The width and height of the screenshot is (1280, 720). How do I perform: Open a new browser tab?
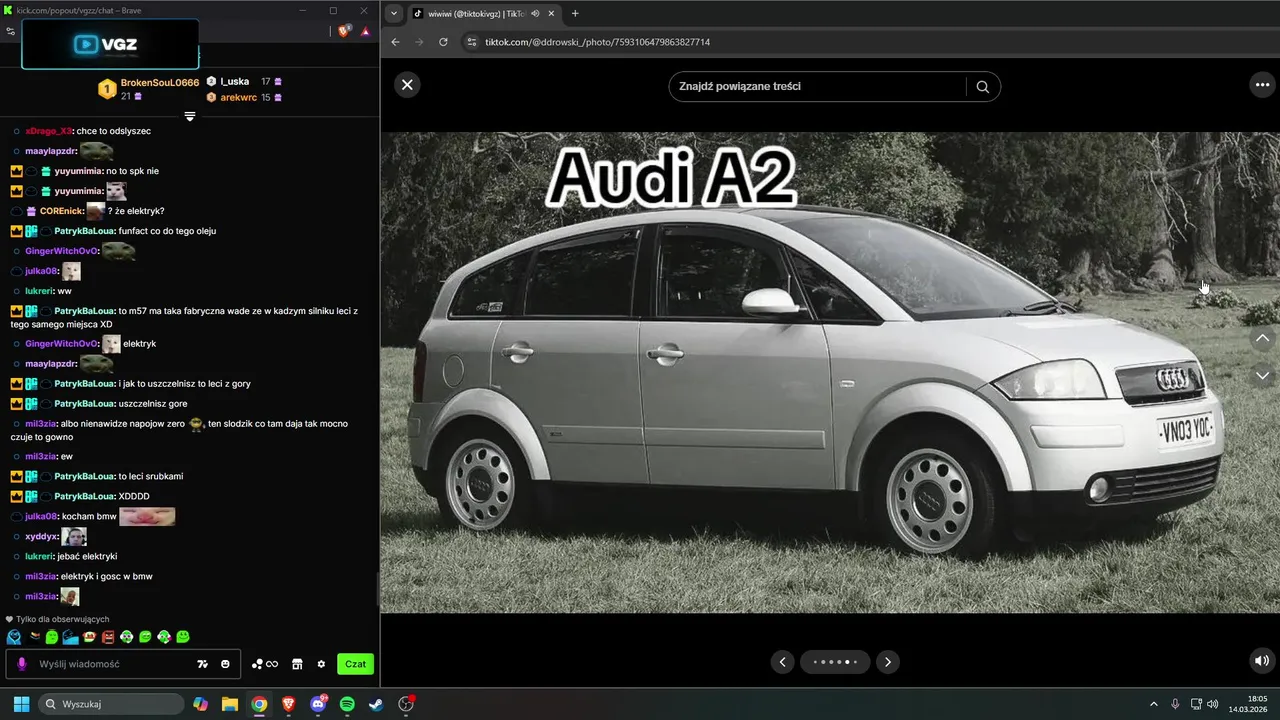pyautogui.click(x=575, y=13)
